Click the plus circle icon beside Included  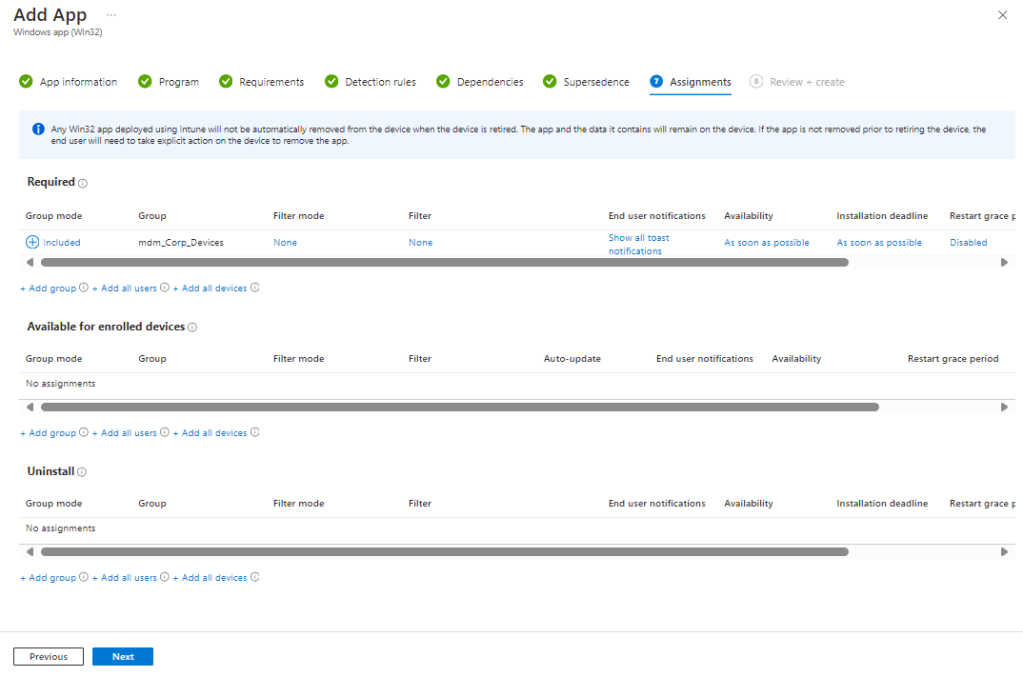[32, 242]
